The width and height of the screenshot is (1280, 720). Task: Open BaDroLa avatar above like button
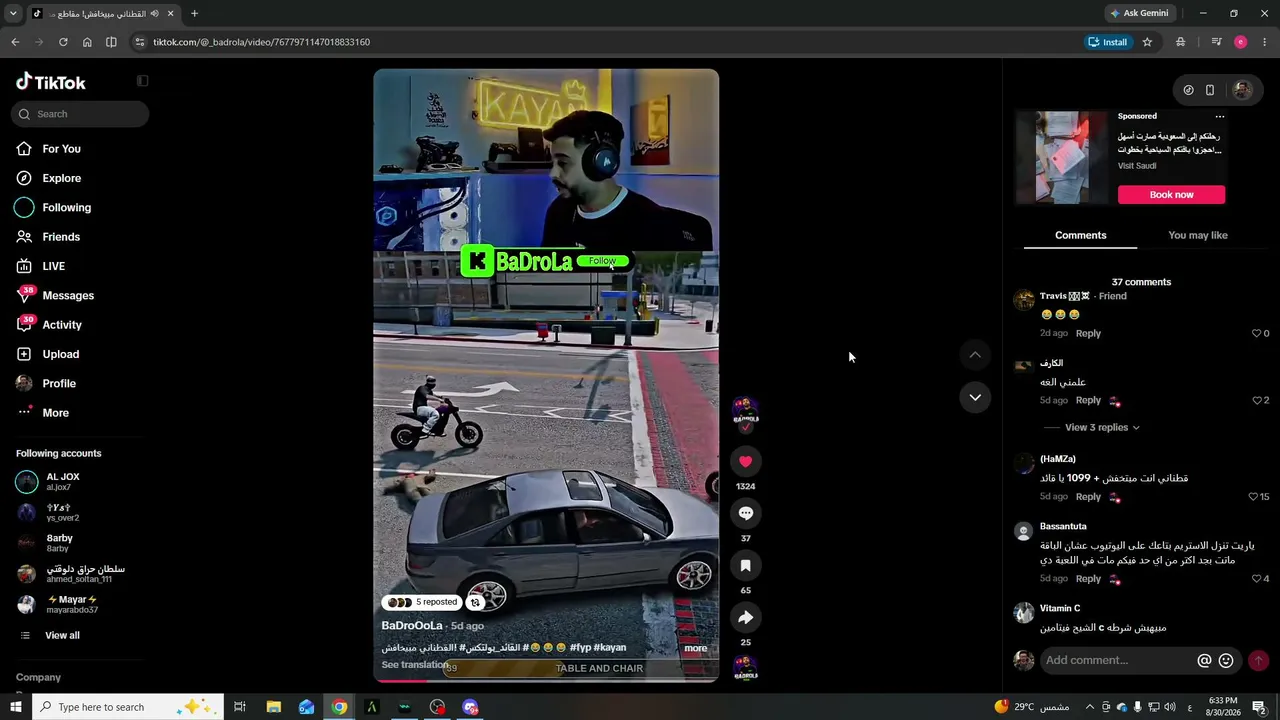click(x=745, y=411)
